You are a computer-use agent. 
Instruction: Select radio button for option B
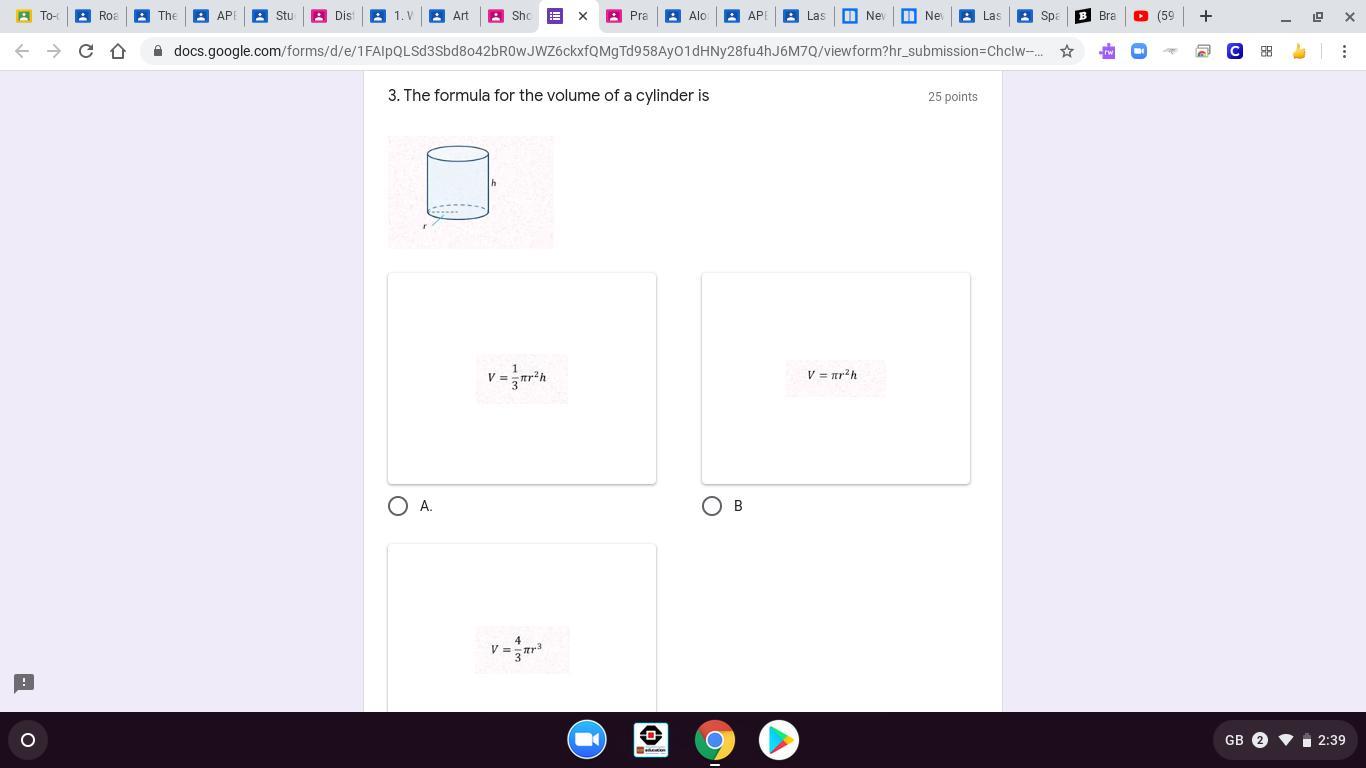[x=712, y=506]
